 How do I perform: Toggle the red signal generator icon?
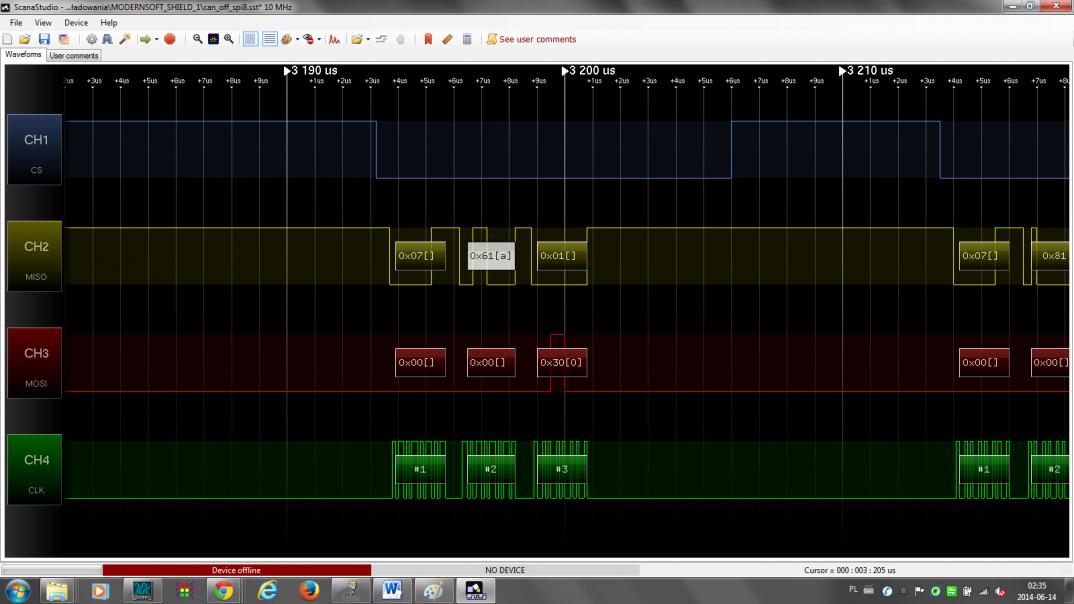[335, 39]
